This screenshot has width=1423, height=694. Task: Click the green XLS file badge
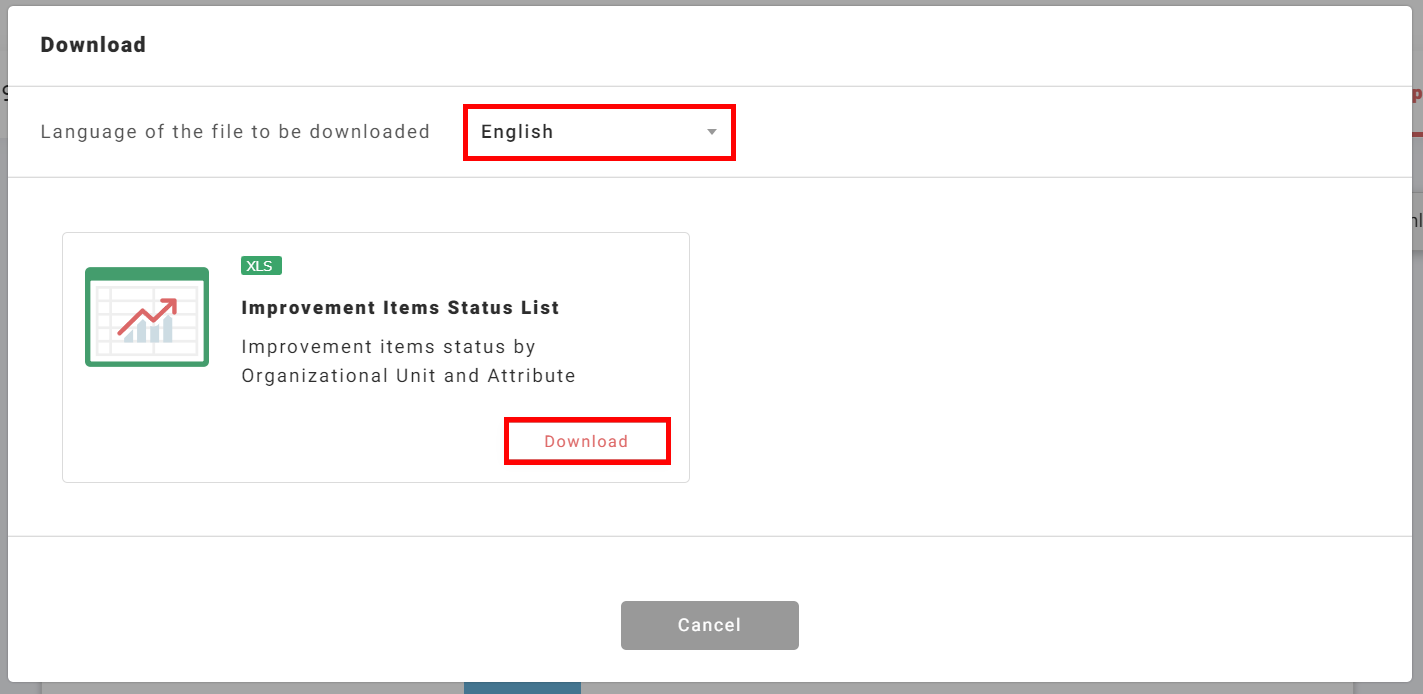tap(261, 266)
